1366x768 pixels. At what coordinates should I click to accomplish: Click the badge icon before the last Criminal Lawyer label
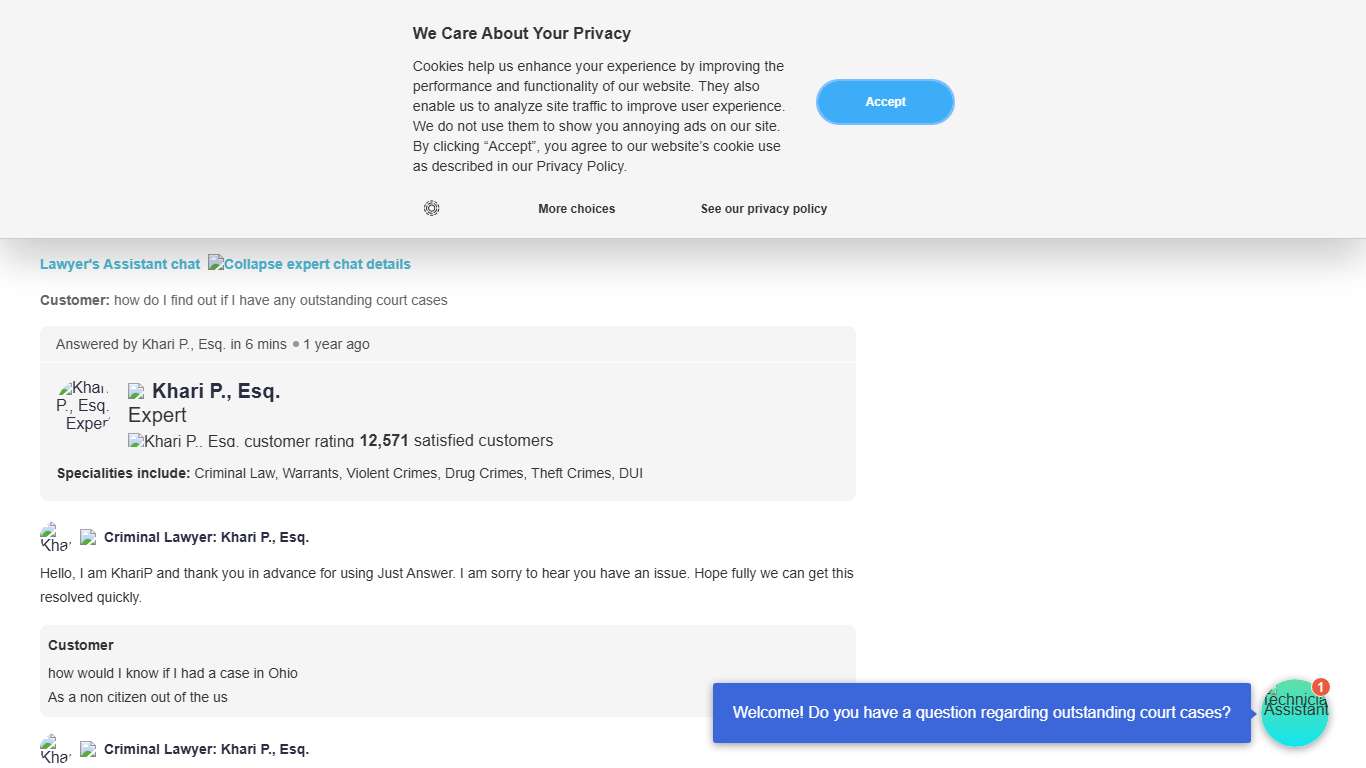coord(88,749)
